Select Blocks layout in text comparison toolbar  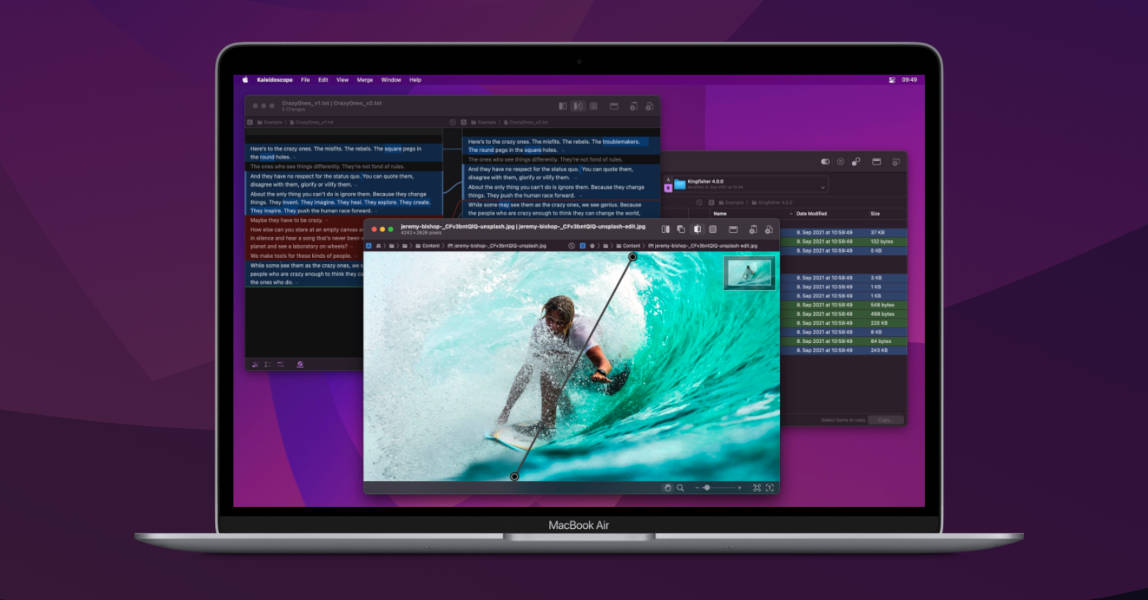562,106
